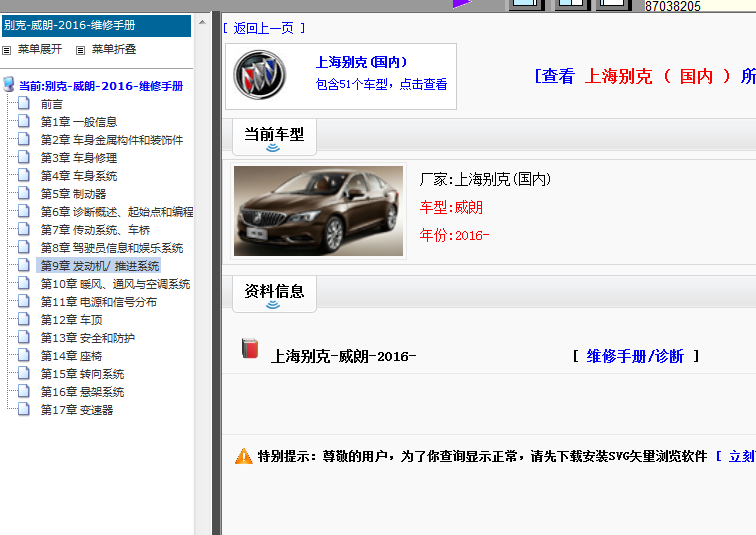Click the warning triangle icon near 特别提示
The height and width of the screenshot is (535, 756).
(x=243, y=456)
